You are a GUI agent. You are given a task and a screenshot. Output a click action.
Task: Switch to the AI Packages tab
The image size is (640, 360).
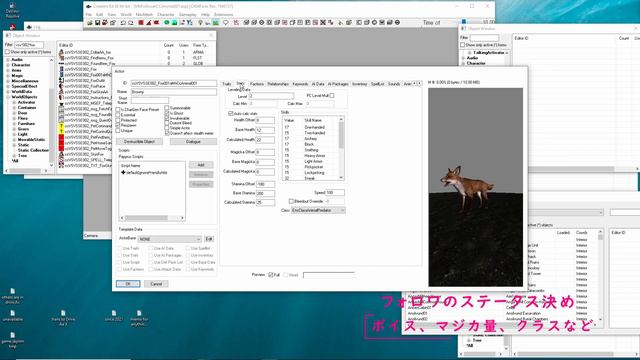[338, 84]
